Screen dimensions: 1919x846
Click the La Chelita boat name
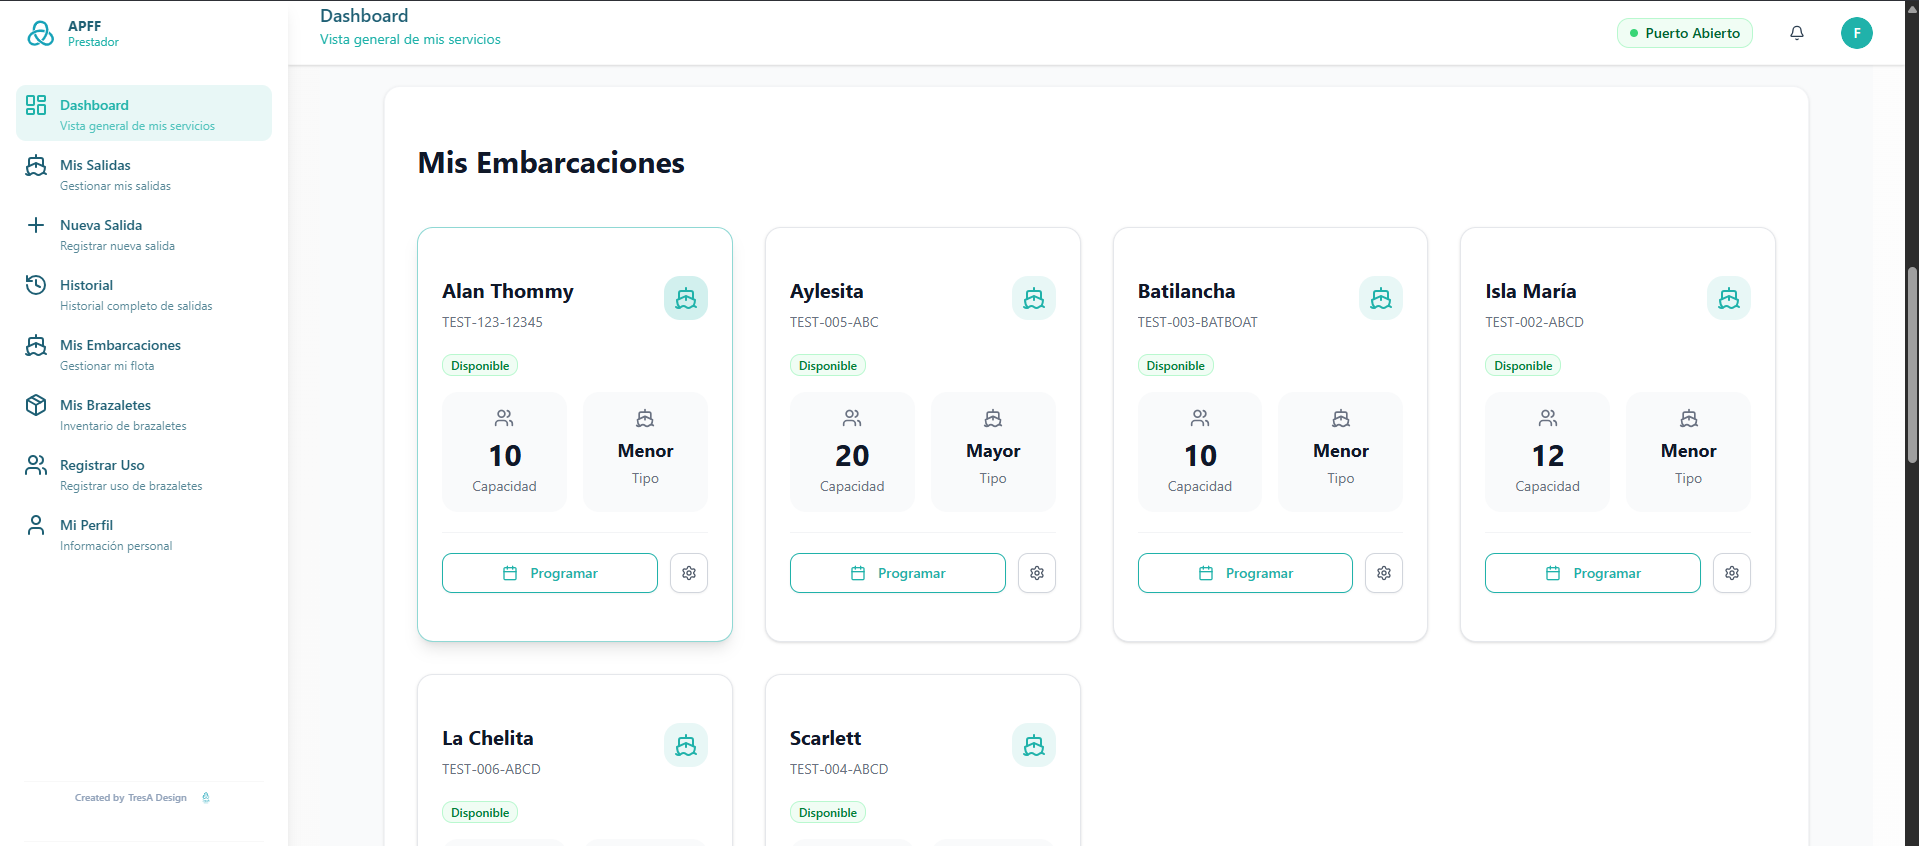[x=488, y=738]
